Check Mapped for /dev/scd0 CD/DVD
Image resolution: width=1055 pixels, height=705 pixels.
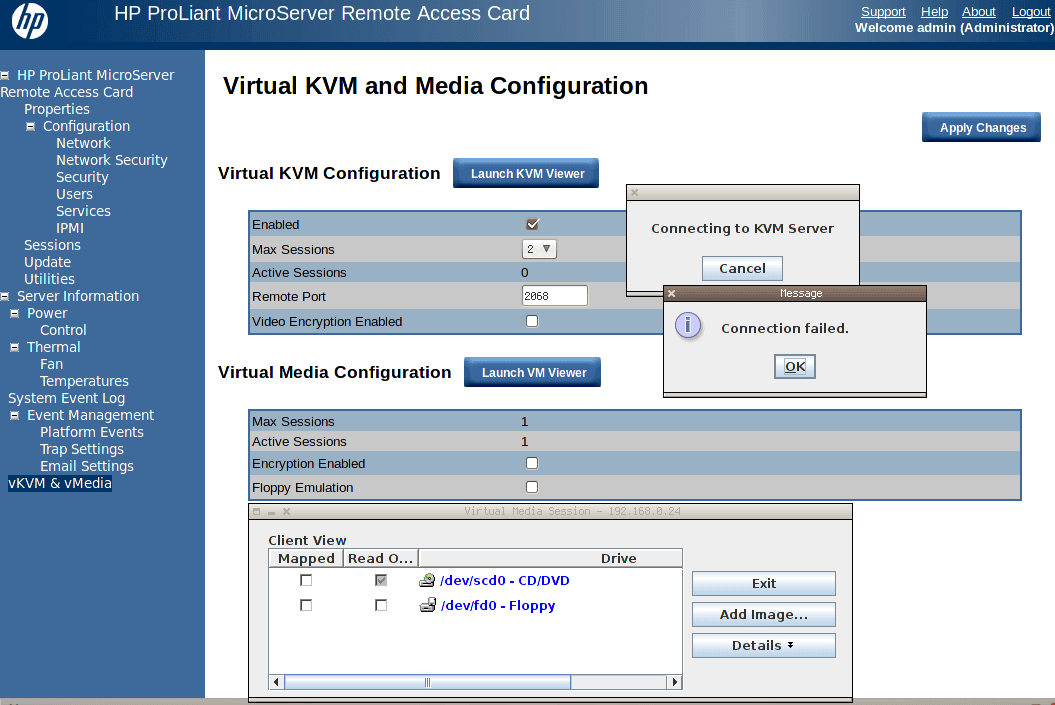[x=306, y=580]
